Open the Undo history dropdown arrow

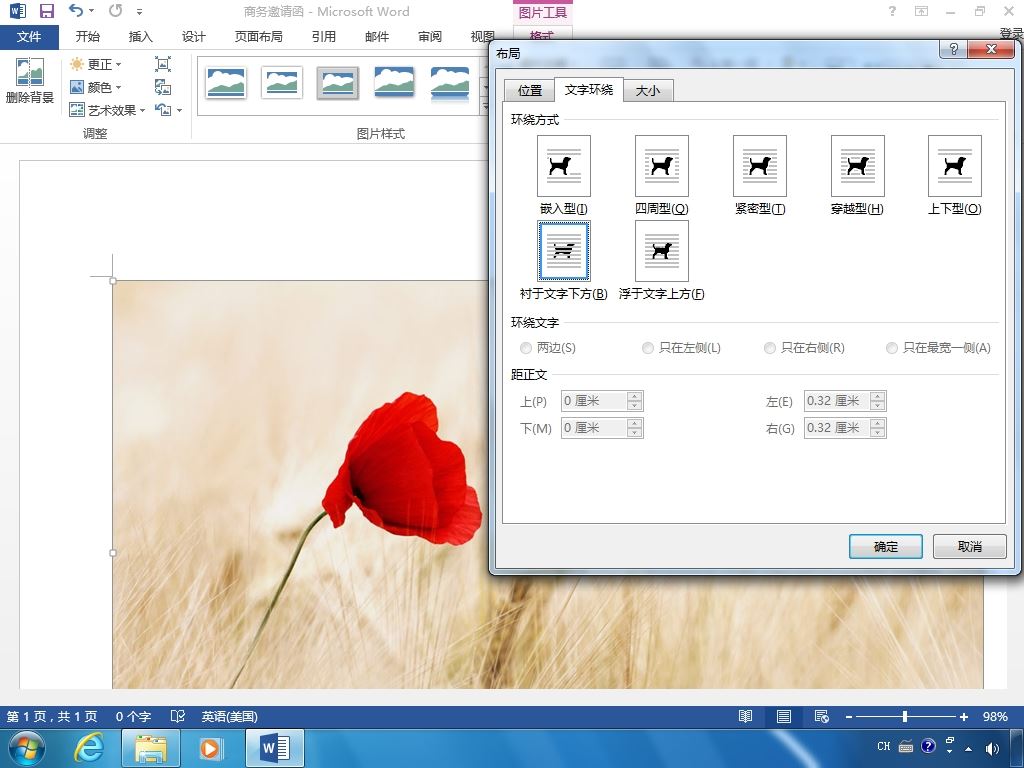click(x=91, y=10)
